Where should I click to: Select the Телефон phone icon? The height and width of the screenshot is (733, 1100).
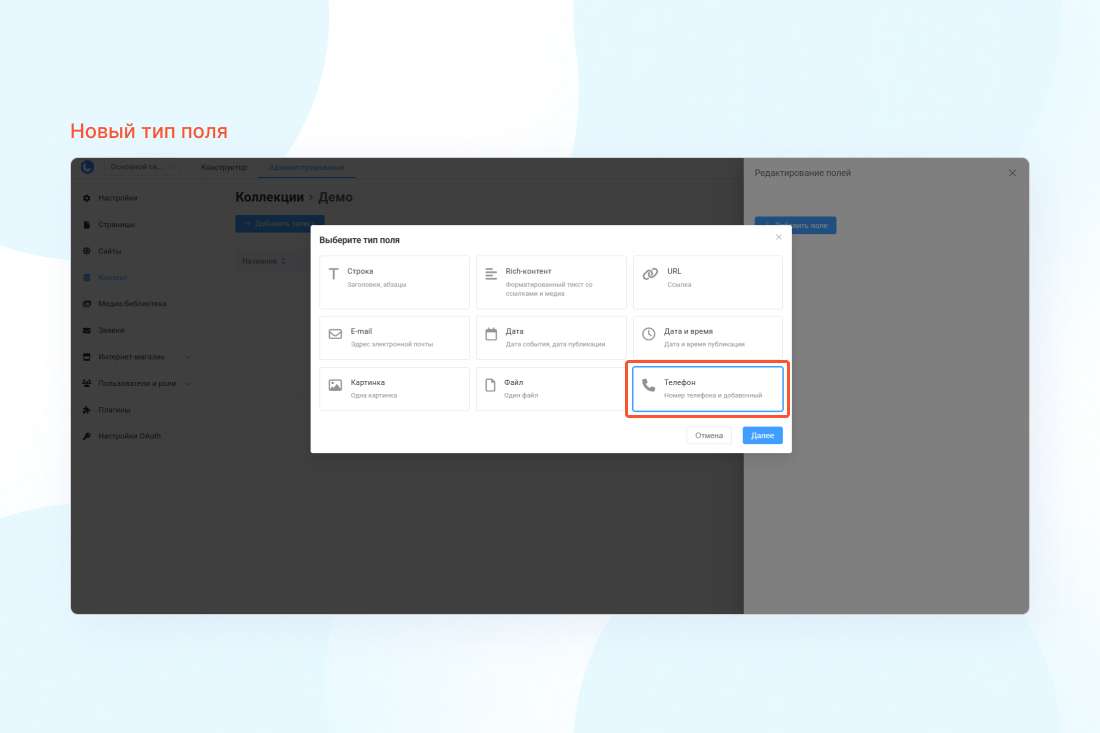coord(648,385)
